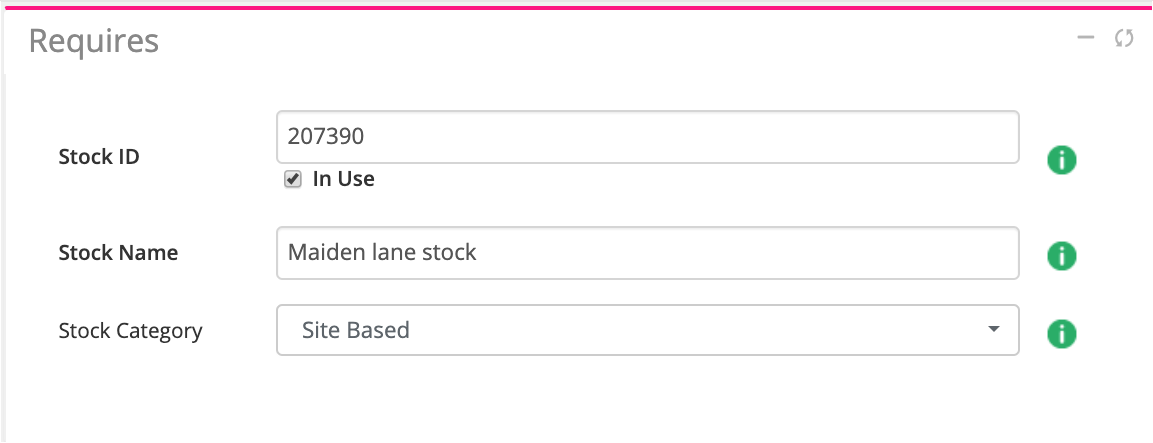Image resolution: width=1153 pixels, height=443 pixels.
Task: Click the pink accent bar atop panel
Action: point(576,6)
